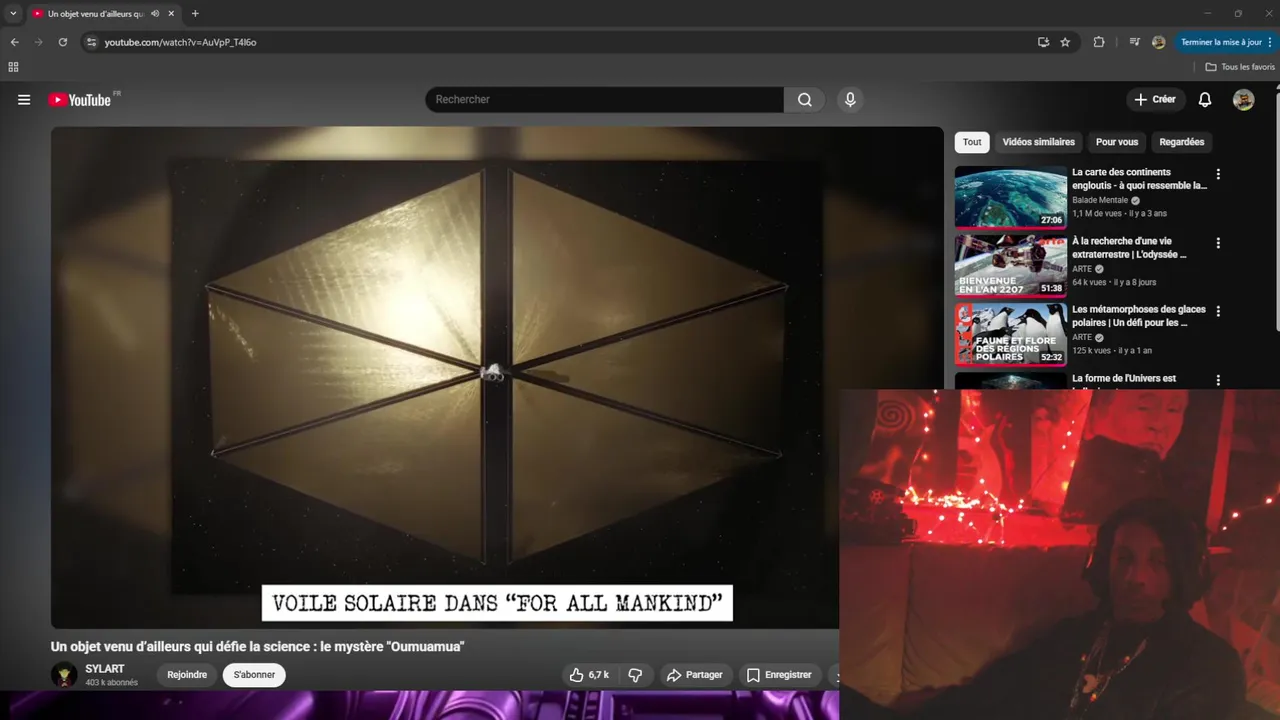The width and height of the screenshot is (1280, 720).
Task: Focus the Rechercher search field
Action: tap(605, 100)
